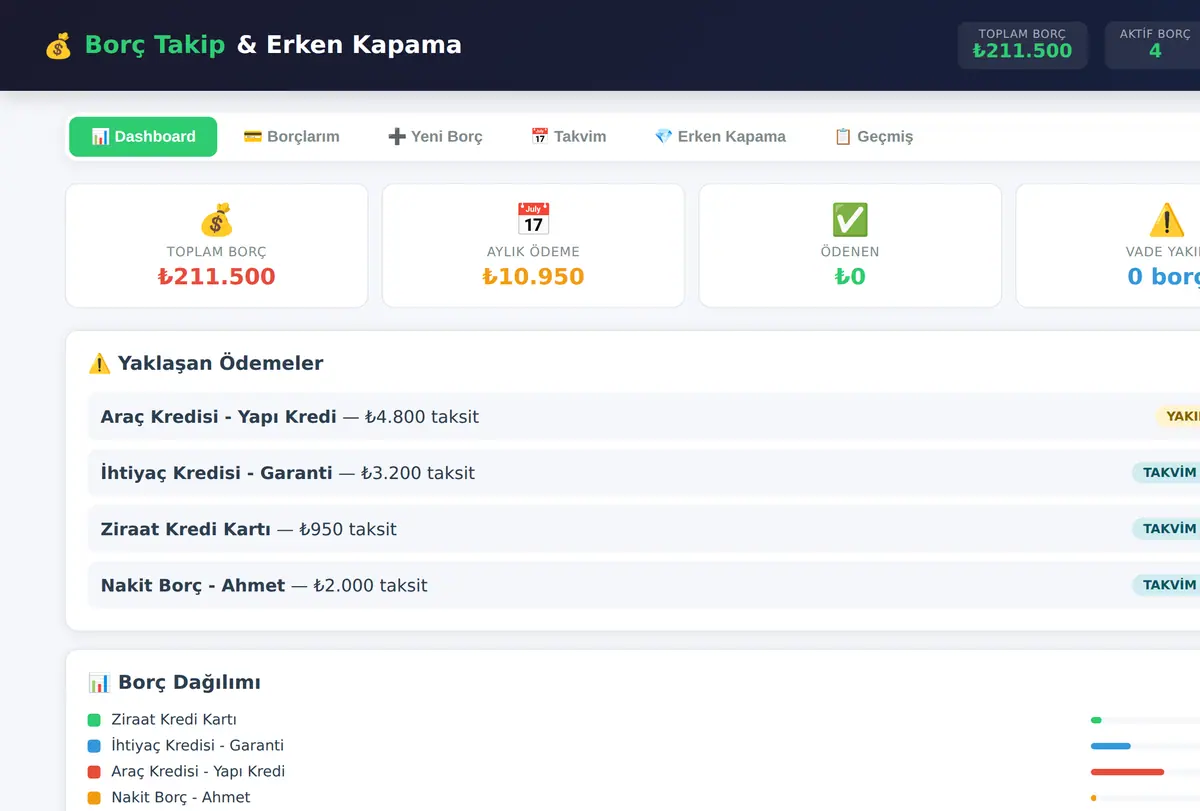Click the Aktif Borç 4 header badge
This screenshot has height=811, width=1200.
[x=1154, y=45]
